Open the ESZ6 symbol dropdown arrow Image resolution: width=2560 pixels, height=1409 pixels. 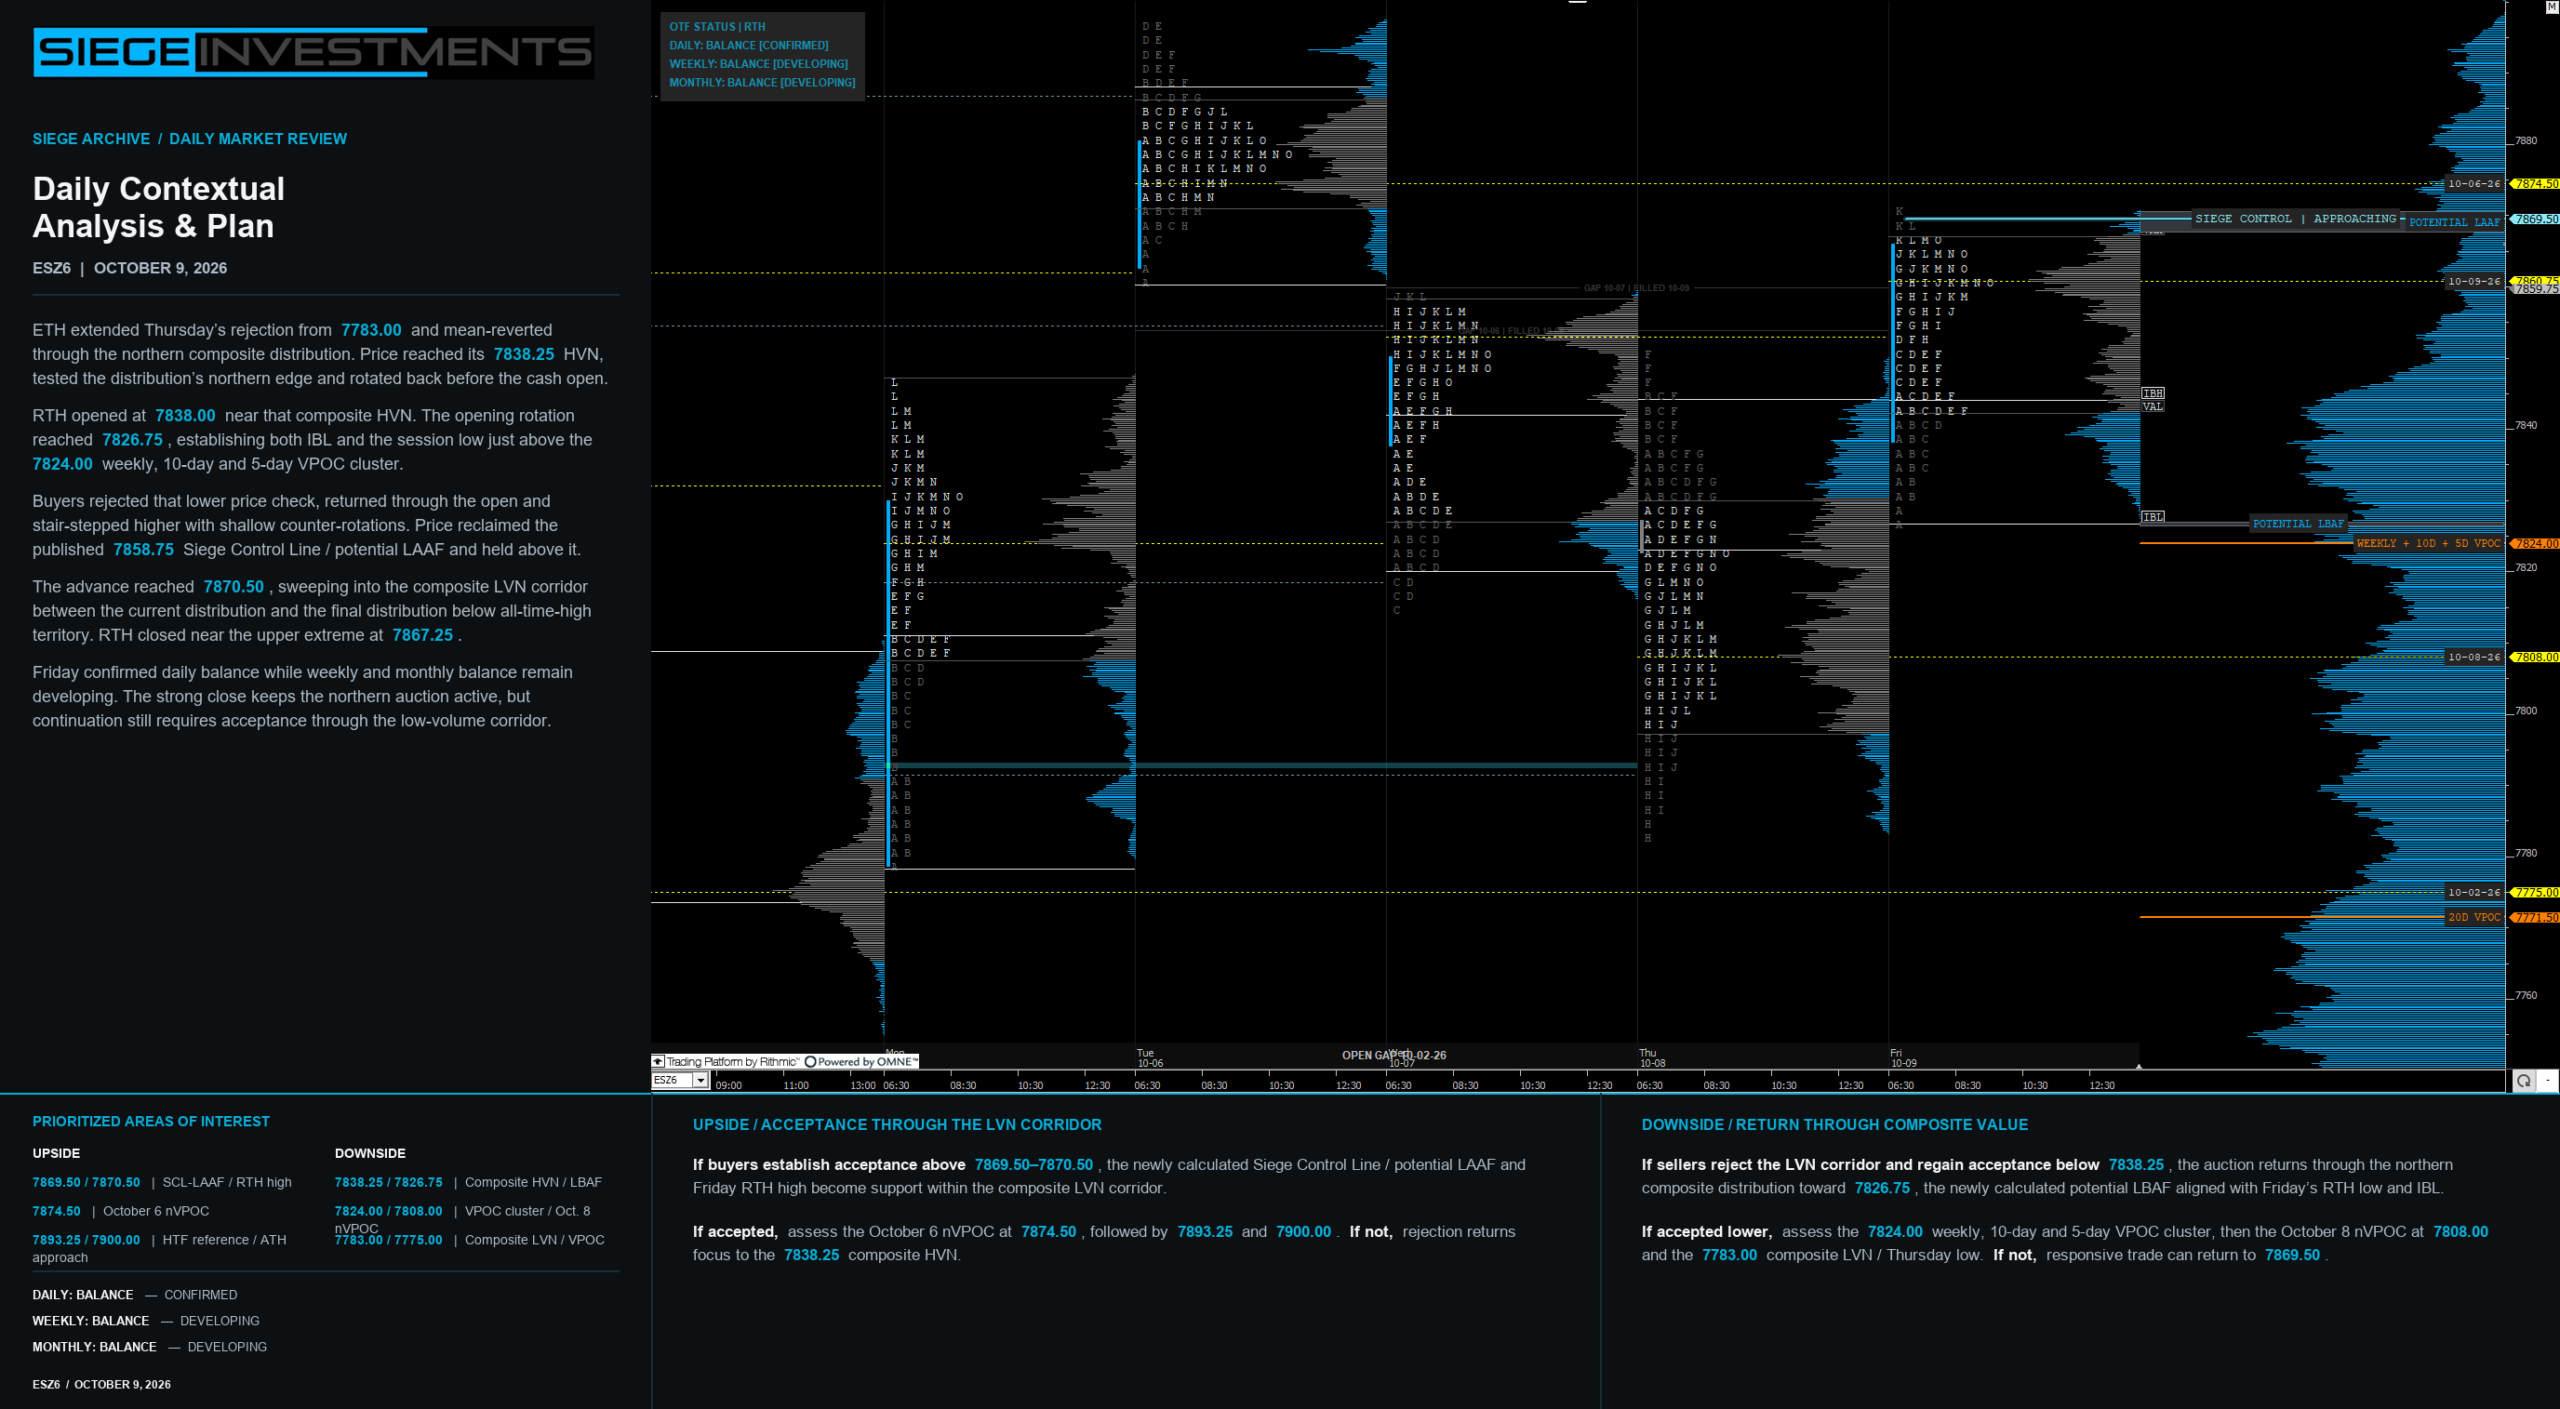click(x=700, y=1080)
